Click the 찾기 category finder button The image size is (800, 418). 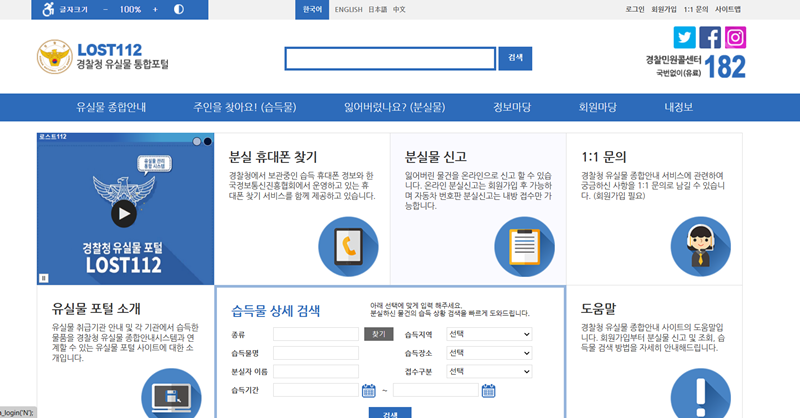(379, 334)
